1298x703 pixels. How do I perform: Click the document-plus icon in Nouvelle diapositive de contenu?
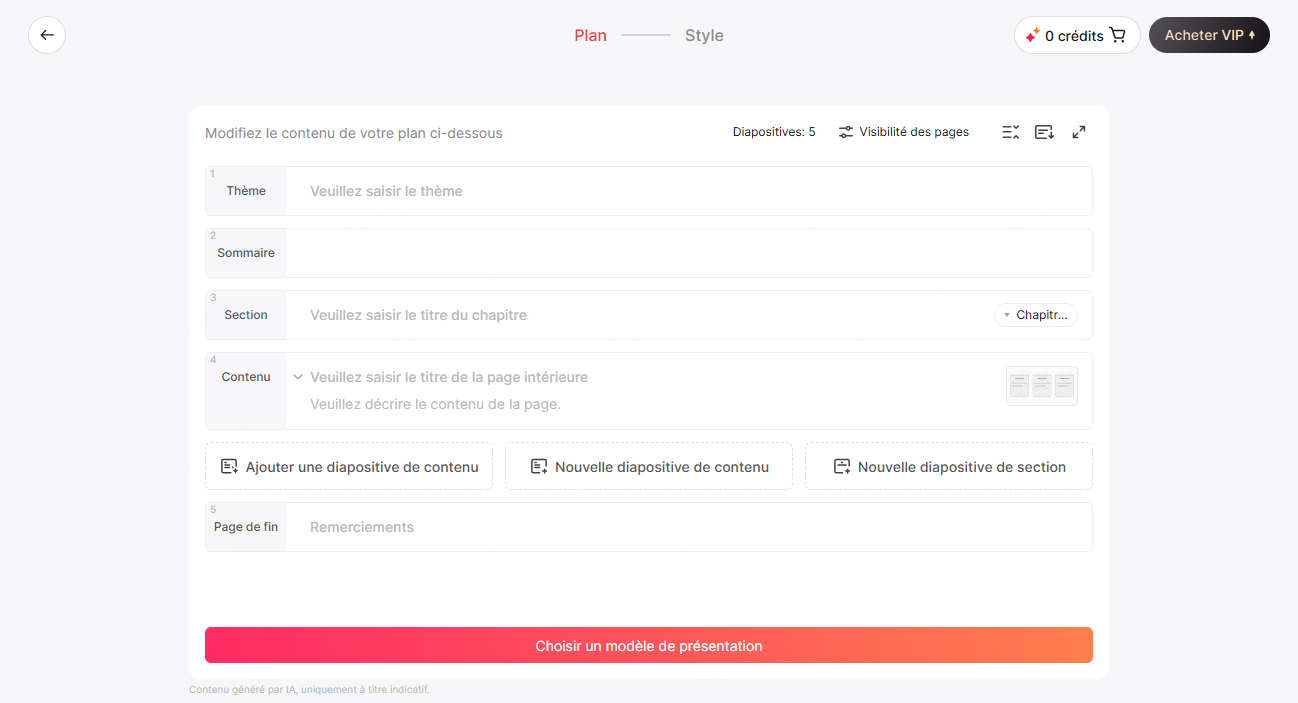click(539, 466)
